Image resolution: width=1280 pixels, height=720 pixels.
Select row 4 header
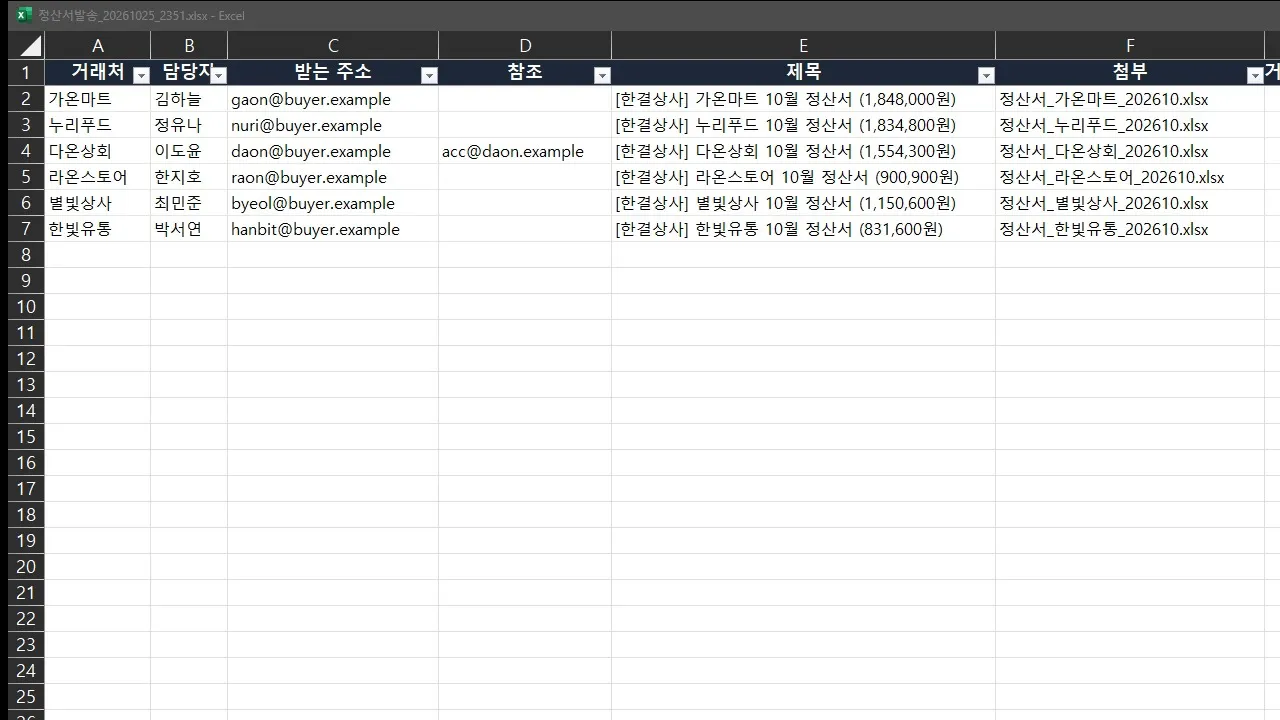pos(26,151)
